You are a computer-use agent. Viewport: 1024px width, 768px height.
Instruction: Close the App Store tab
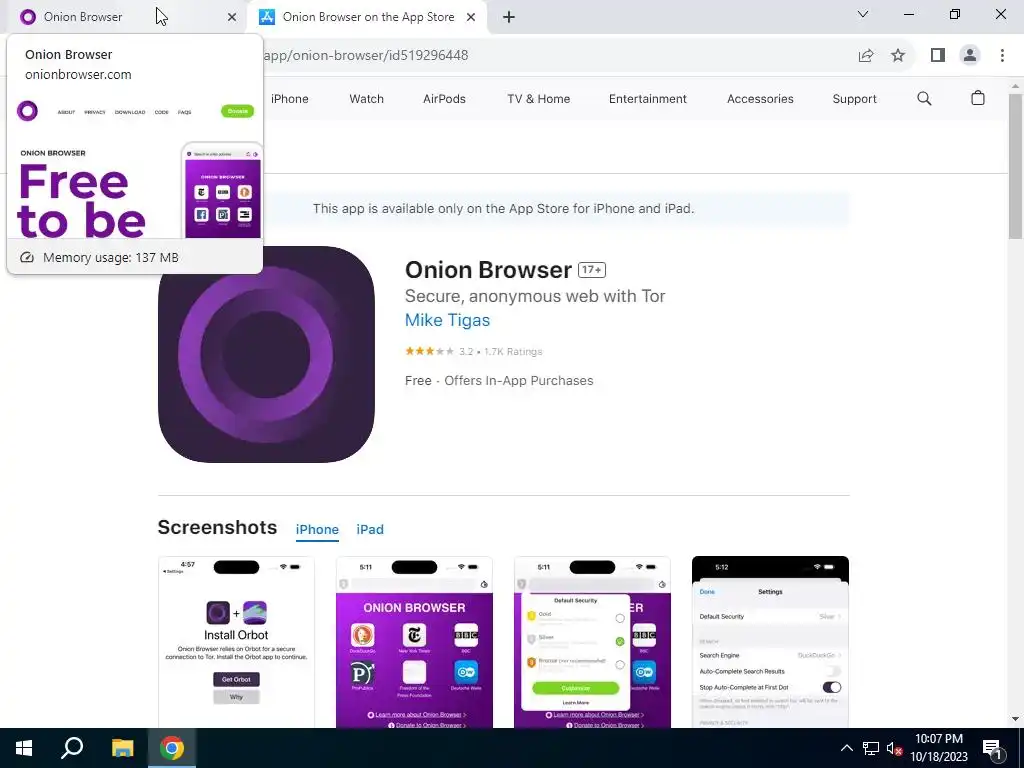click(471, 18)
